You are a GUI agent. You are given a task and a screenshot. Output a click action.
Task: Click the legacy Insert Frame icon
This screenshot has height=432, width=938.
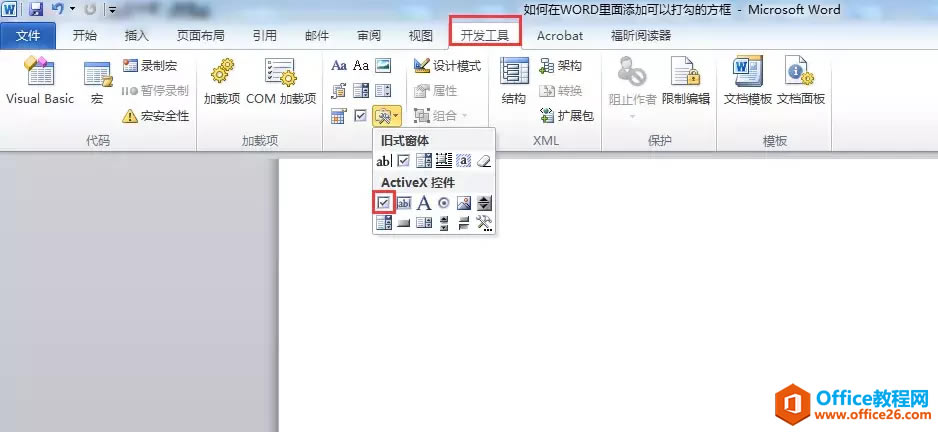444,160
